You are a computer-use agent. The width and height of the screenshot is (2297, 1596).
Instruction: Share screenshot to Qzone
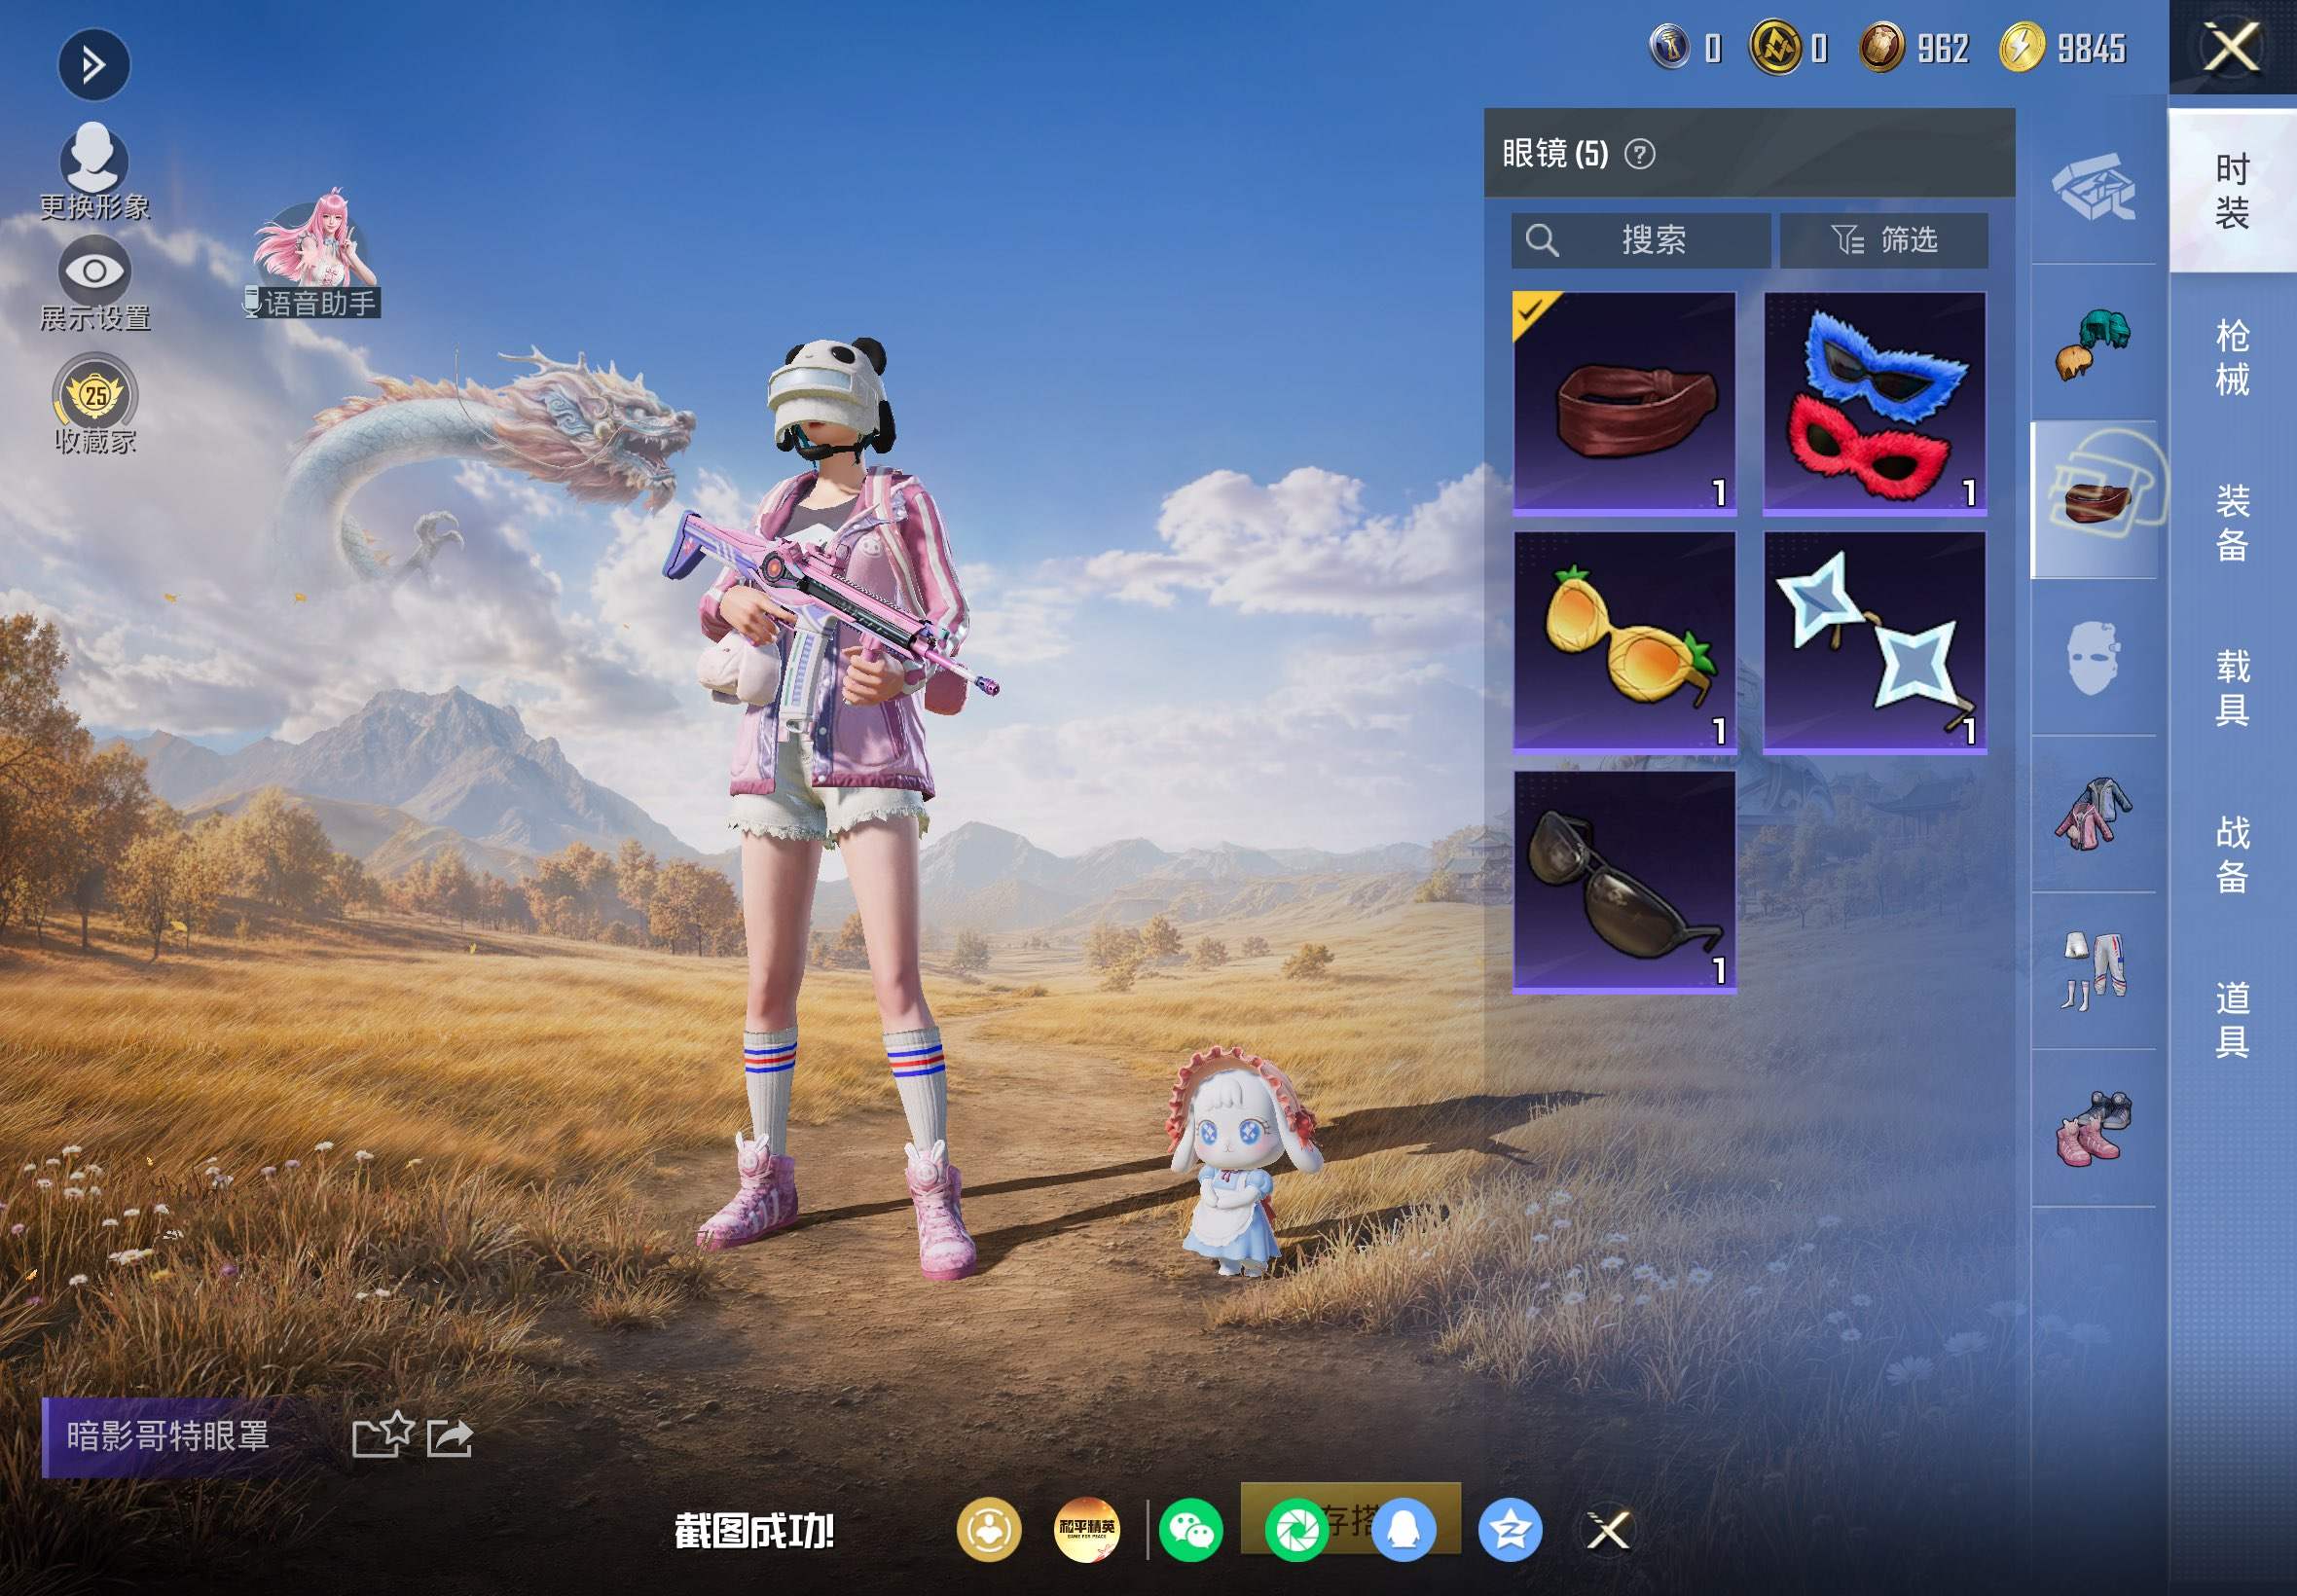(1510, 1530)
